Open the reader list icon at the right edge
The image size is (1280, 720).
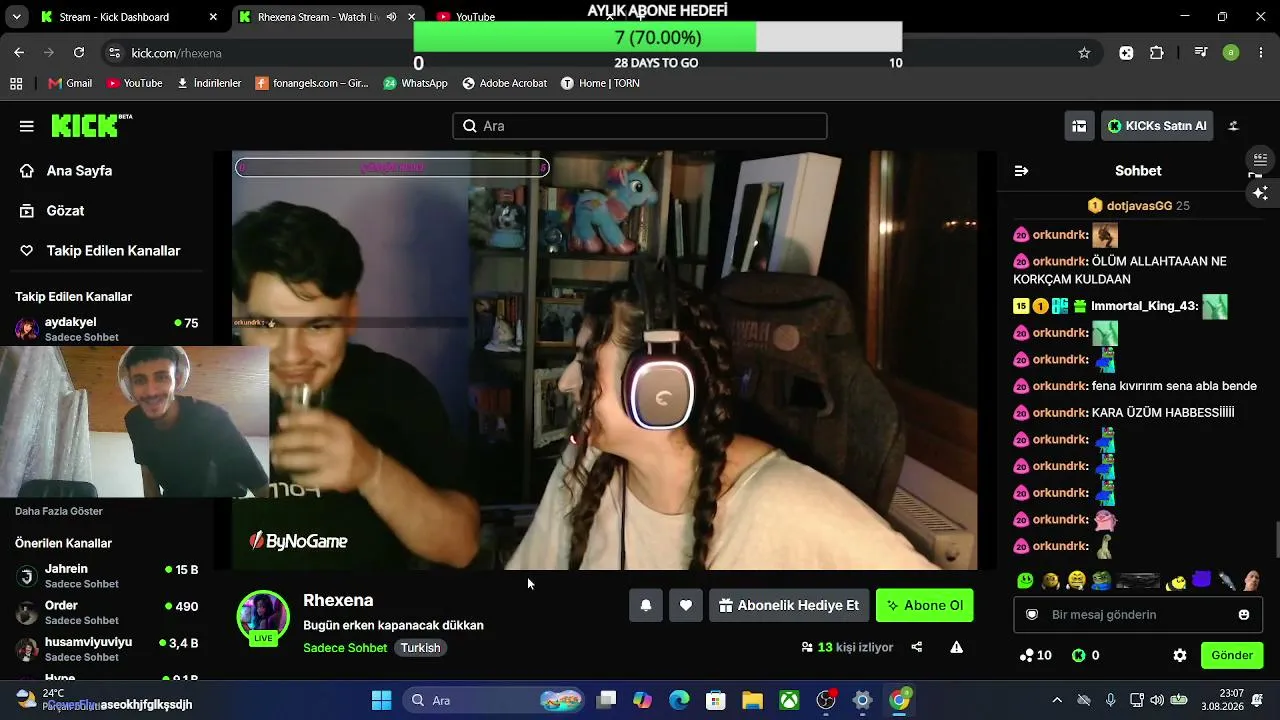(1260, 160)
